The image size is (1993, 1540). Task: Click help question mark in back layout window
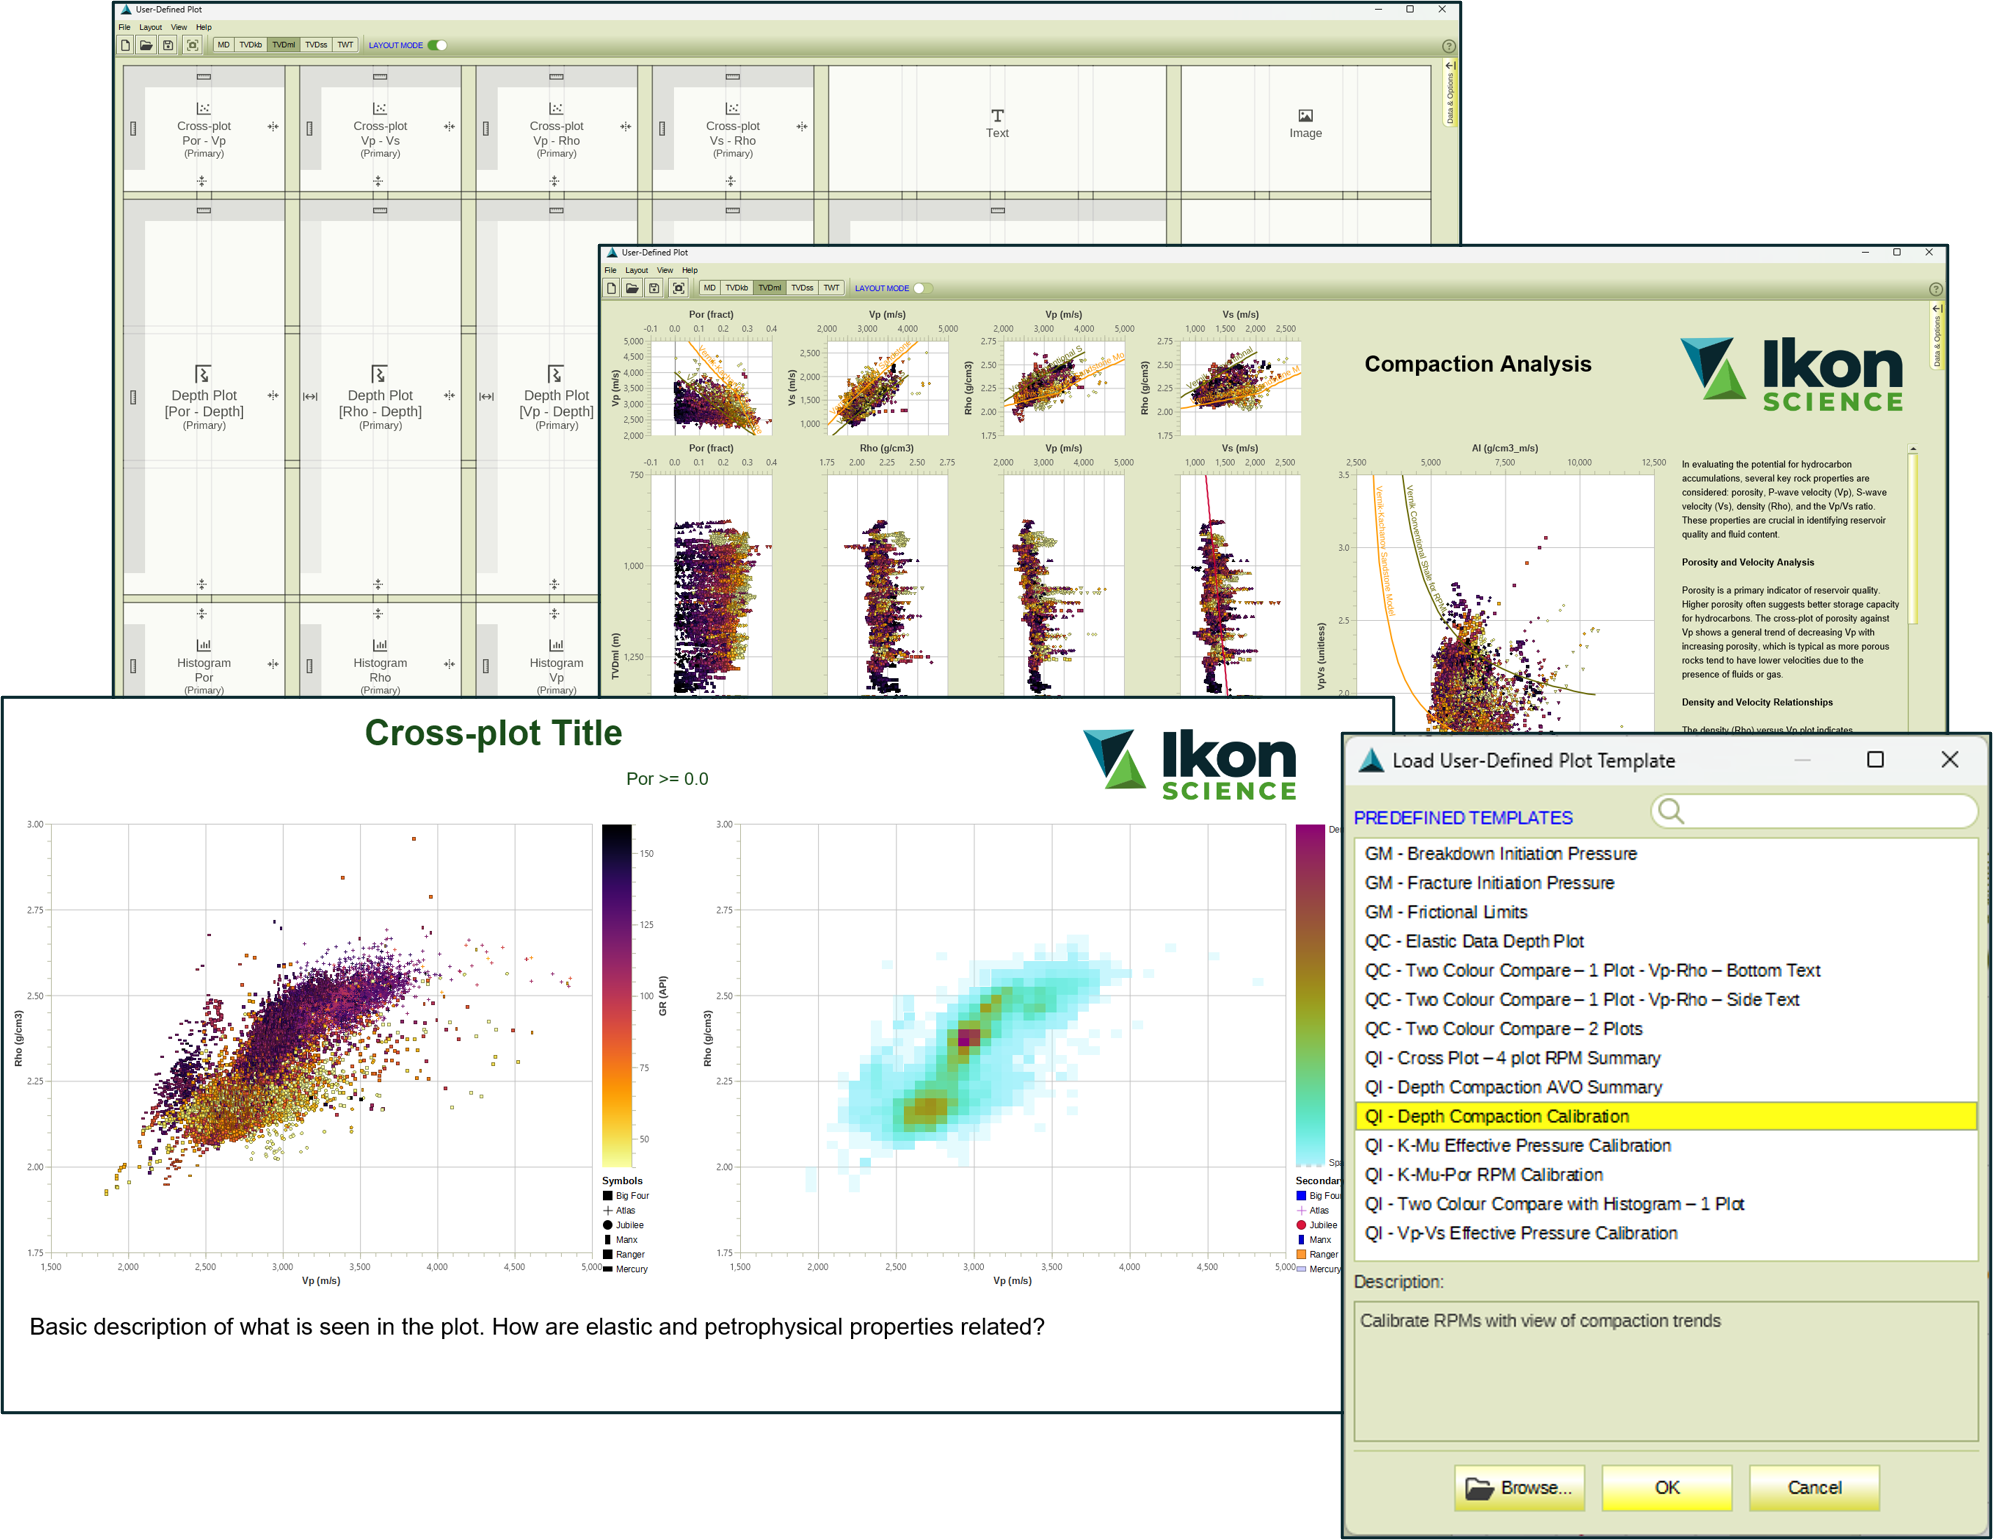(x=1449, y=46)
